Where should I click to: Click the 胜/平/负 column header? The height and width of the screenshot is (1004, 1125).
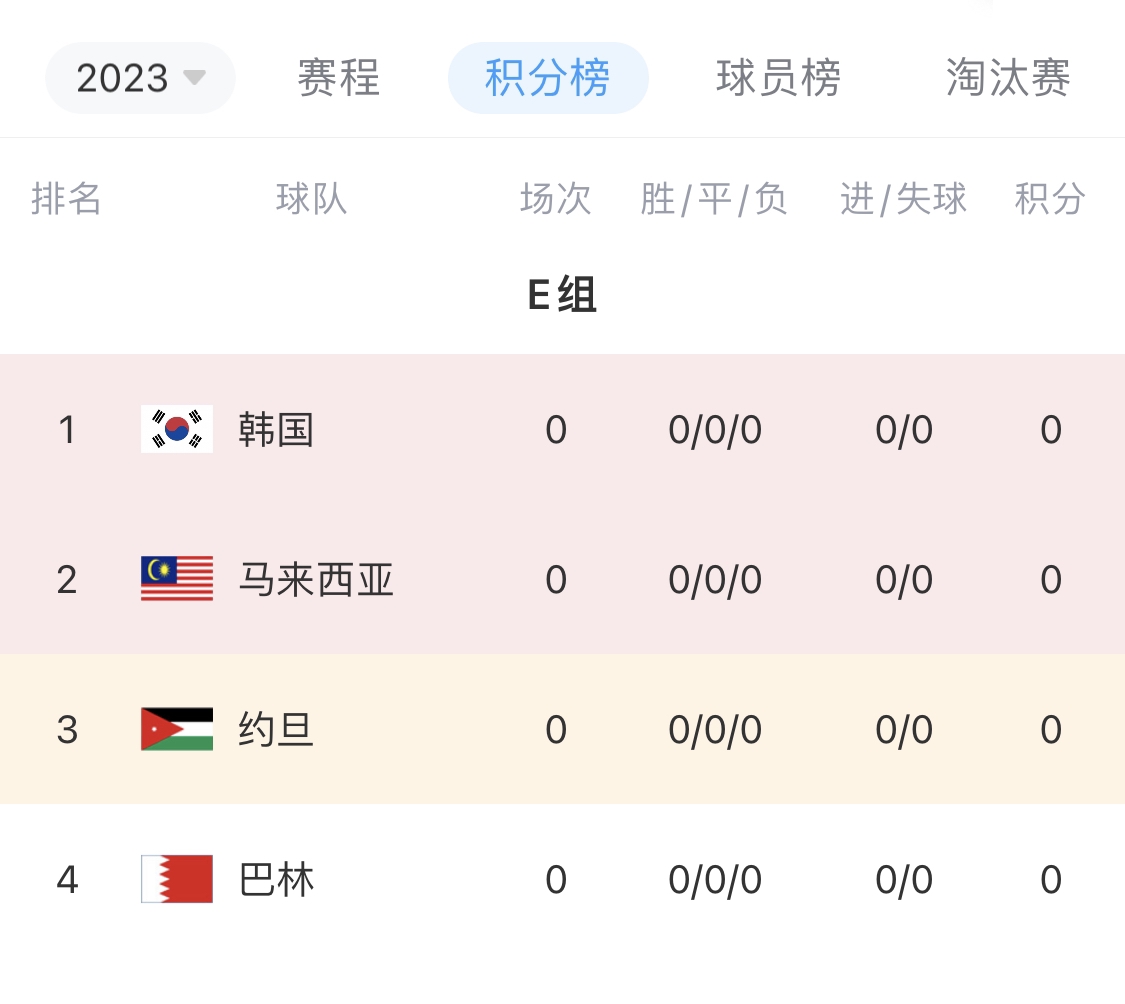tap(714, 199)
